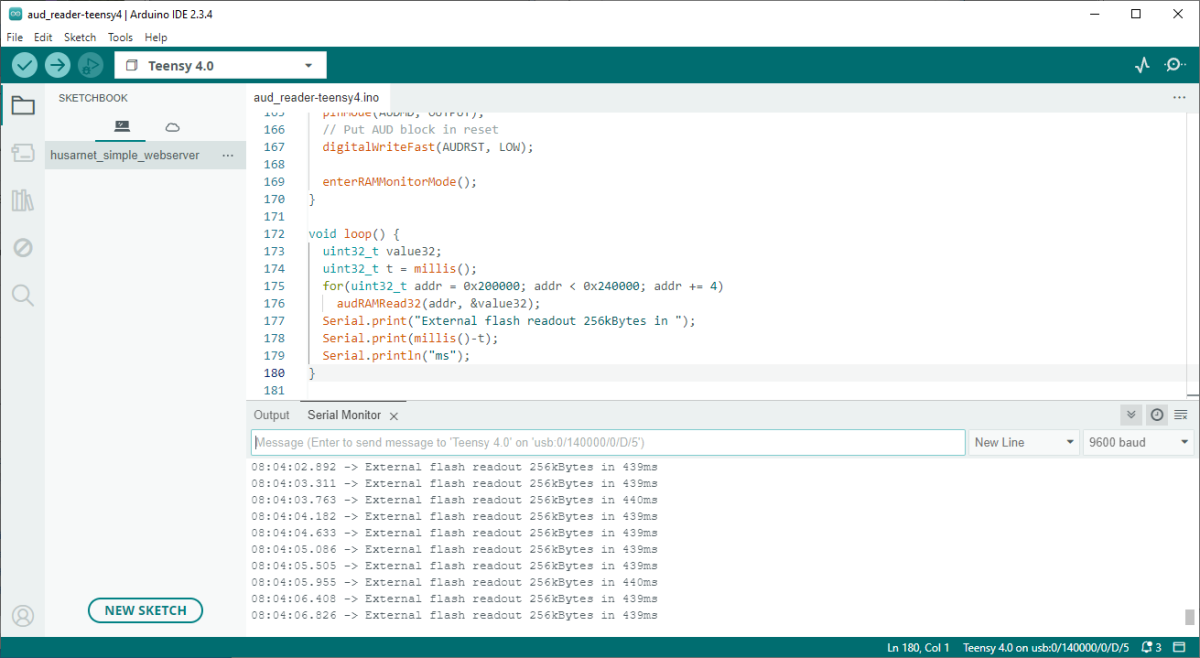Open the Serial Plotter icon
This screenshot has height=658, width=1200.
point(1142,64)
